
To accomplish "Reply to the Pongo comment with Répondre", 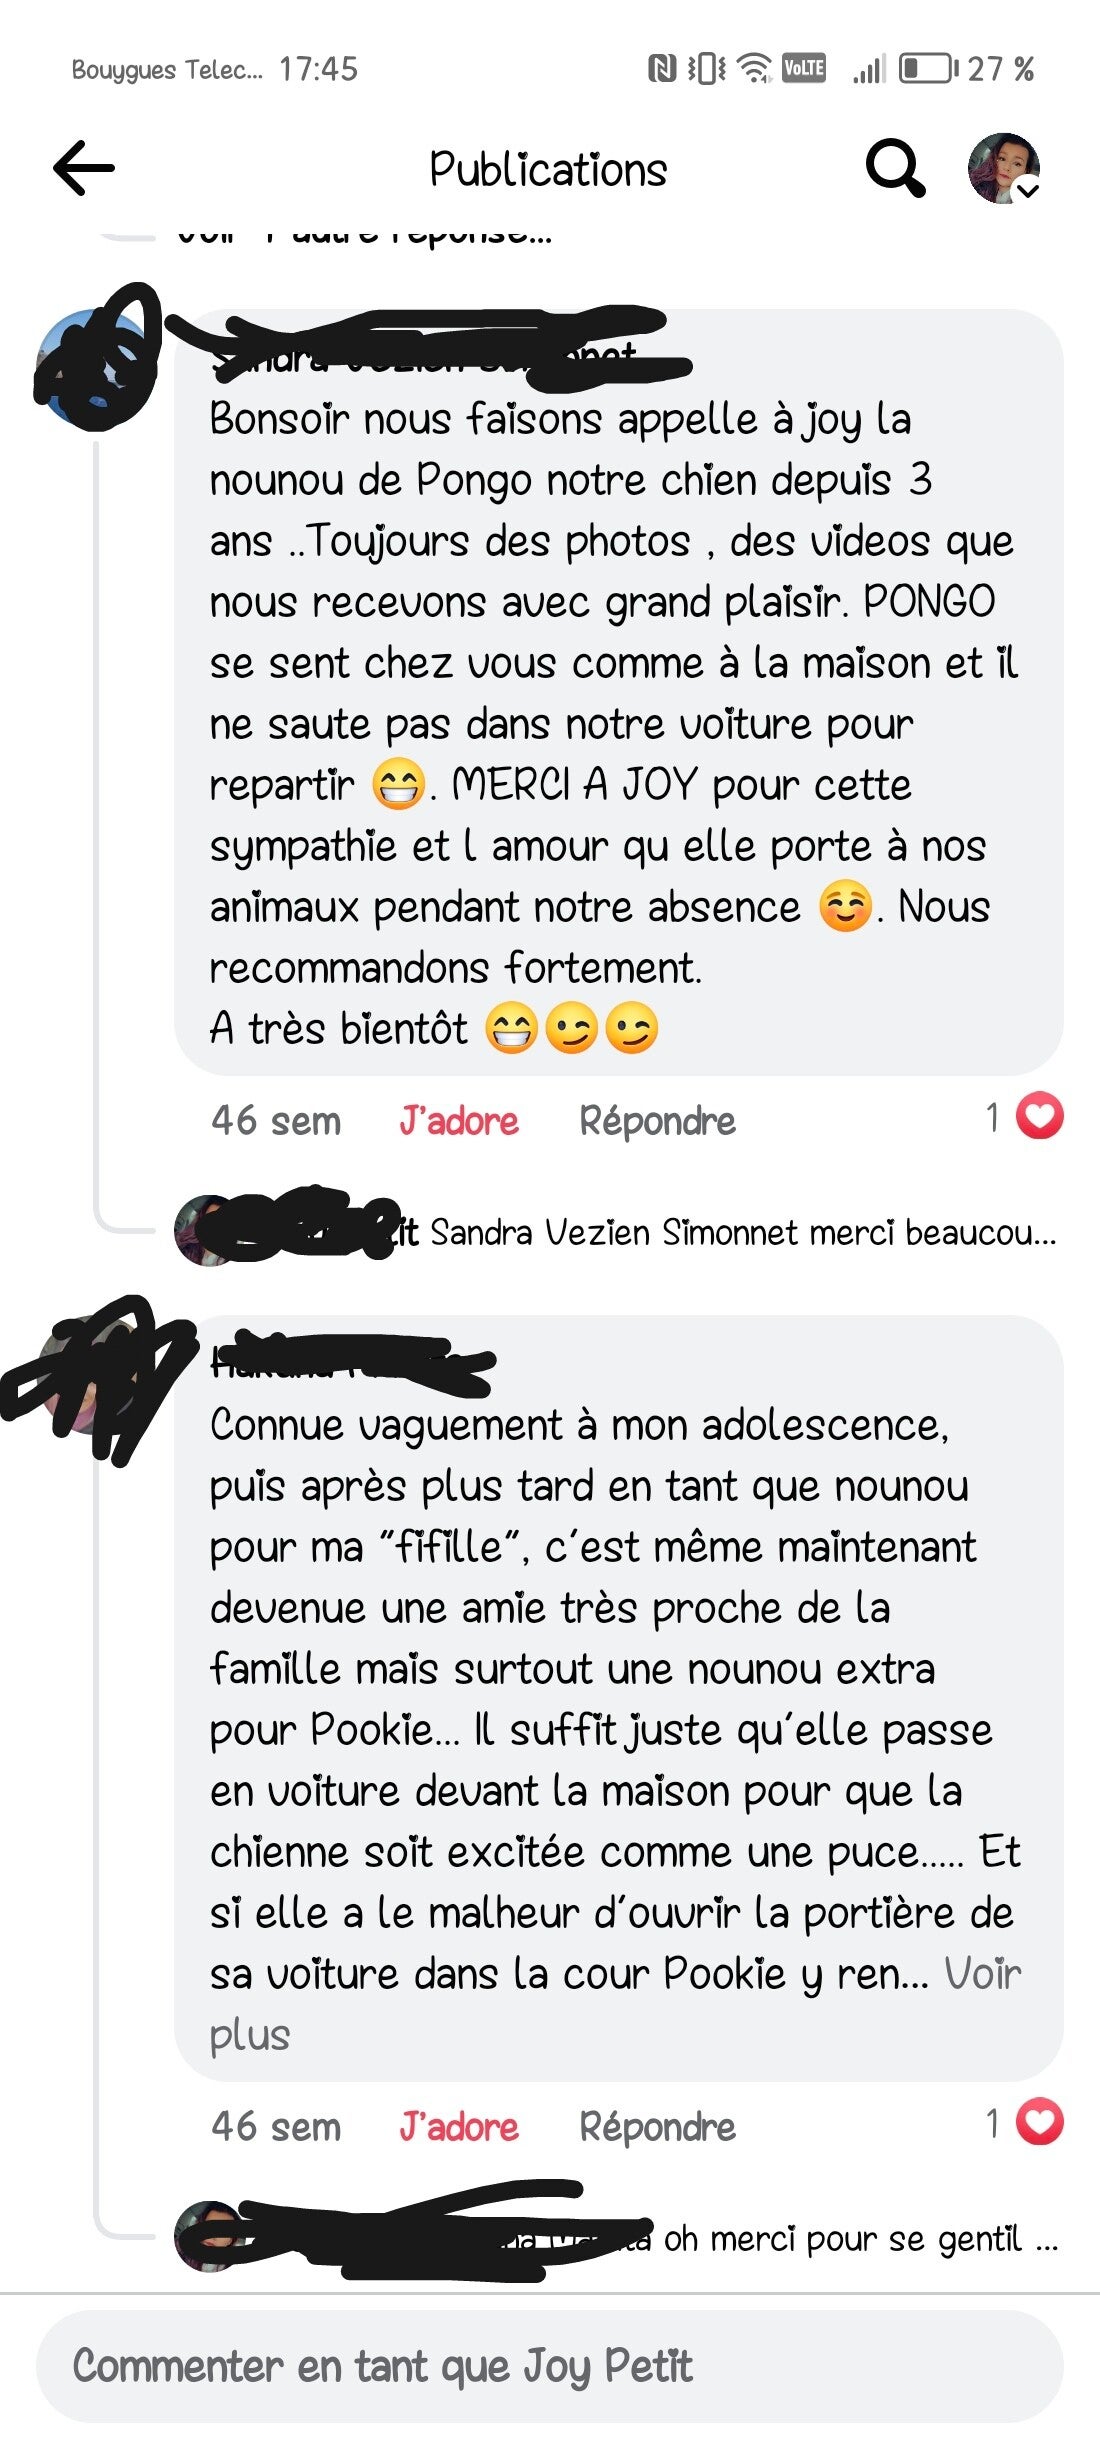I will [658, 1122].
